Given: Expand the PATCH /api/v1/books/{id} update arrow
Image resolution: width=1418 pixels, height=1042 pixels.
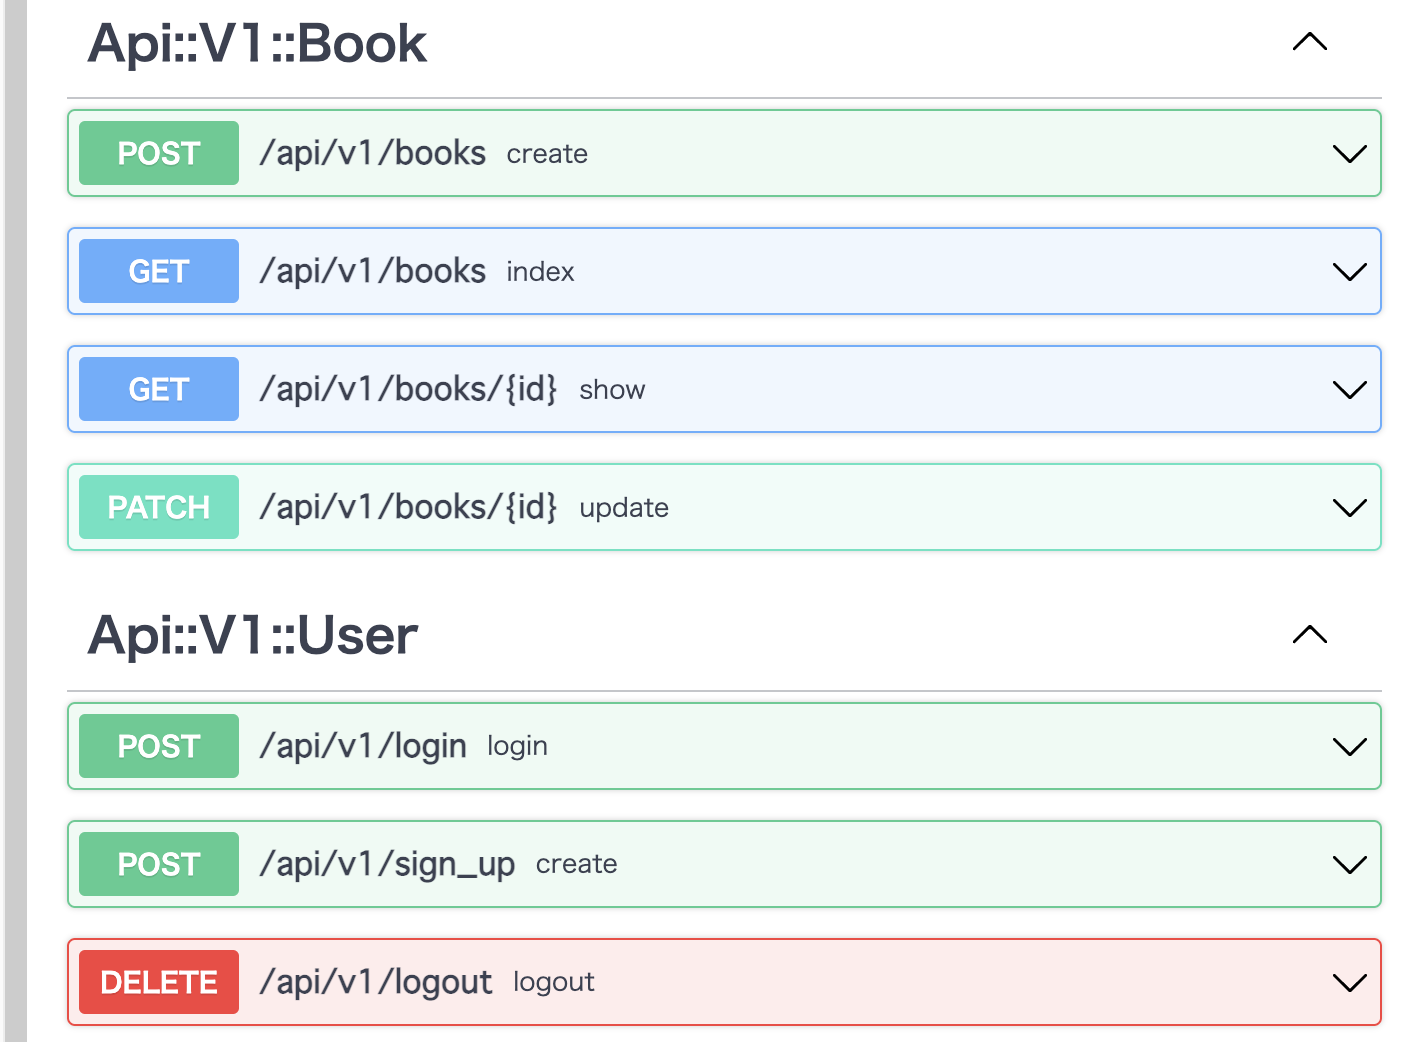Looking at the screenshot, I should [x=1349, y=508].
